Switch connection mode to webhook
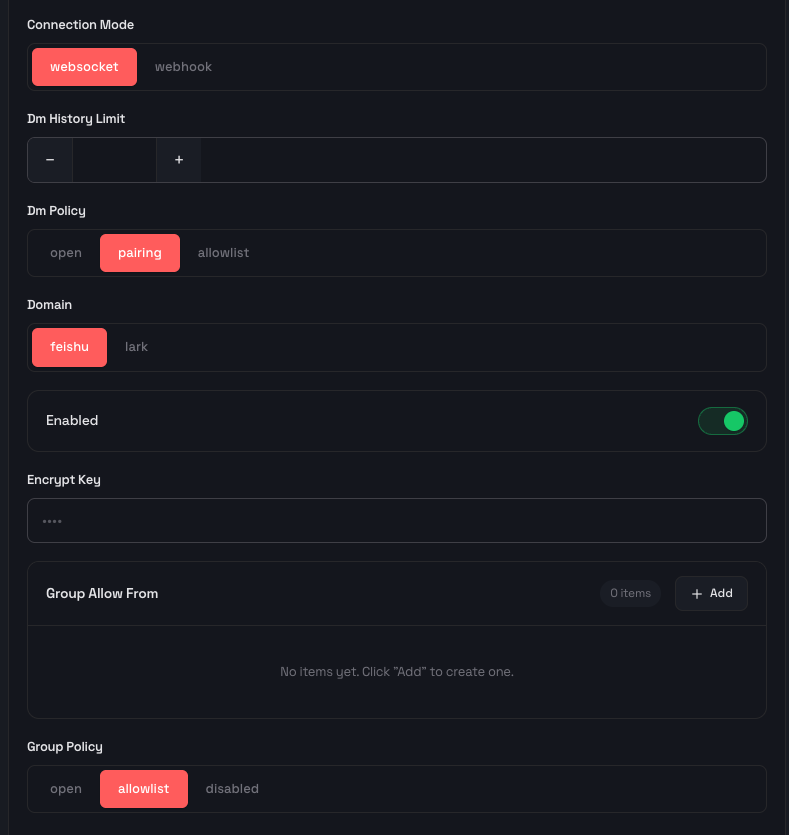The height and width of the screenshot is (835, 789). coord(183,67)
